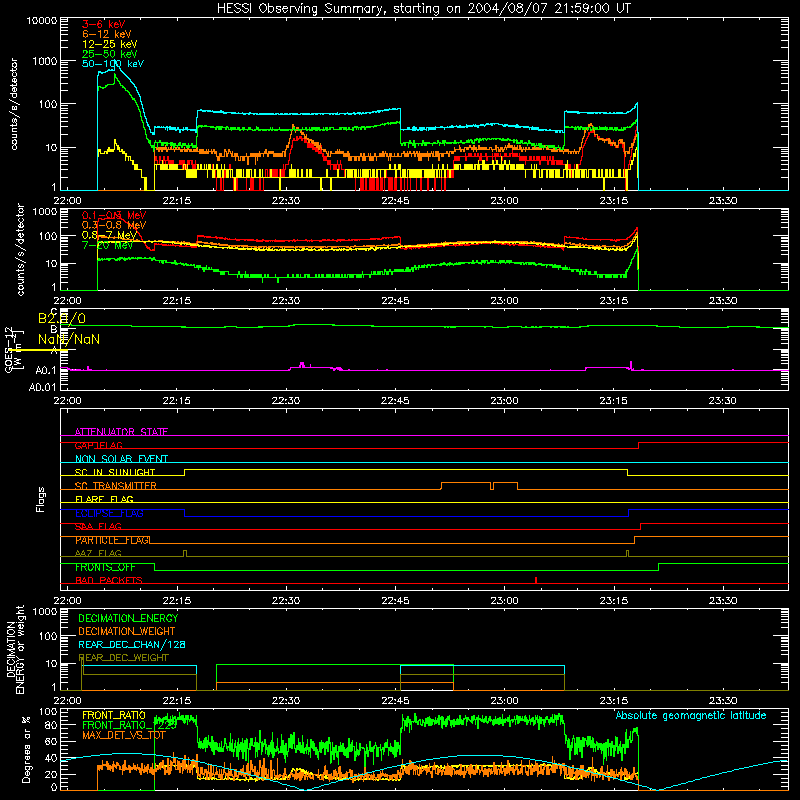Select the NON_SOLAR_EVENT flag label
This screenshot has height=800, width=800.
(x=121, y=459)
